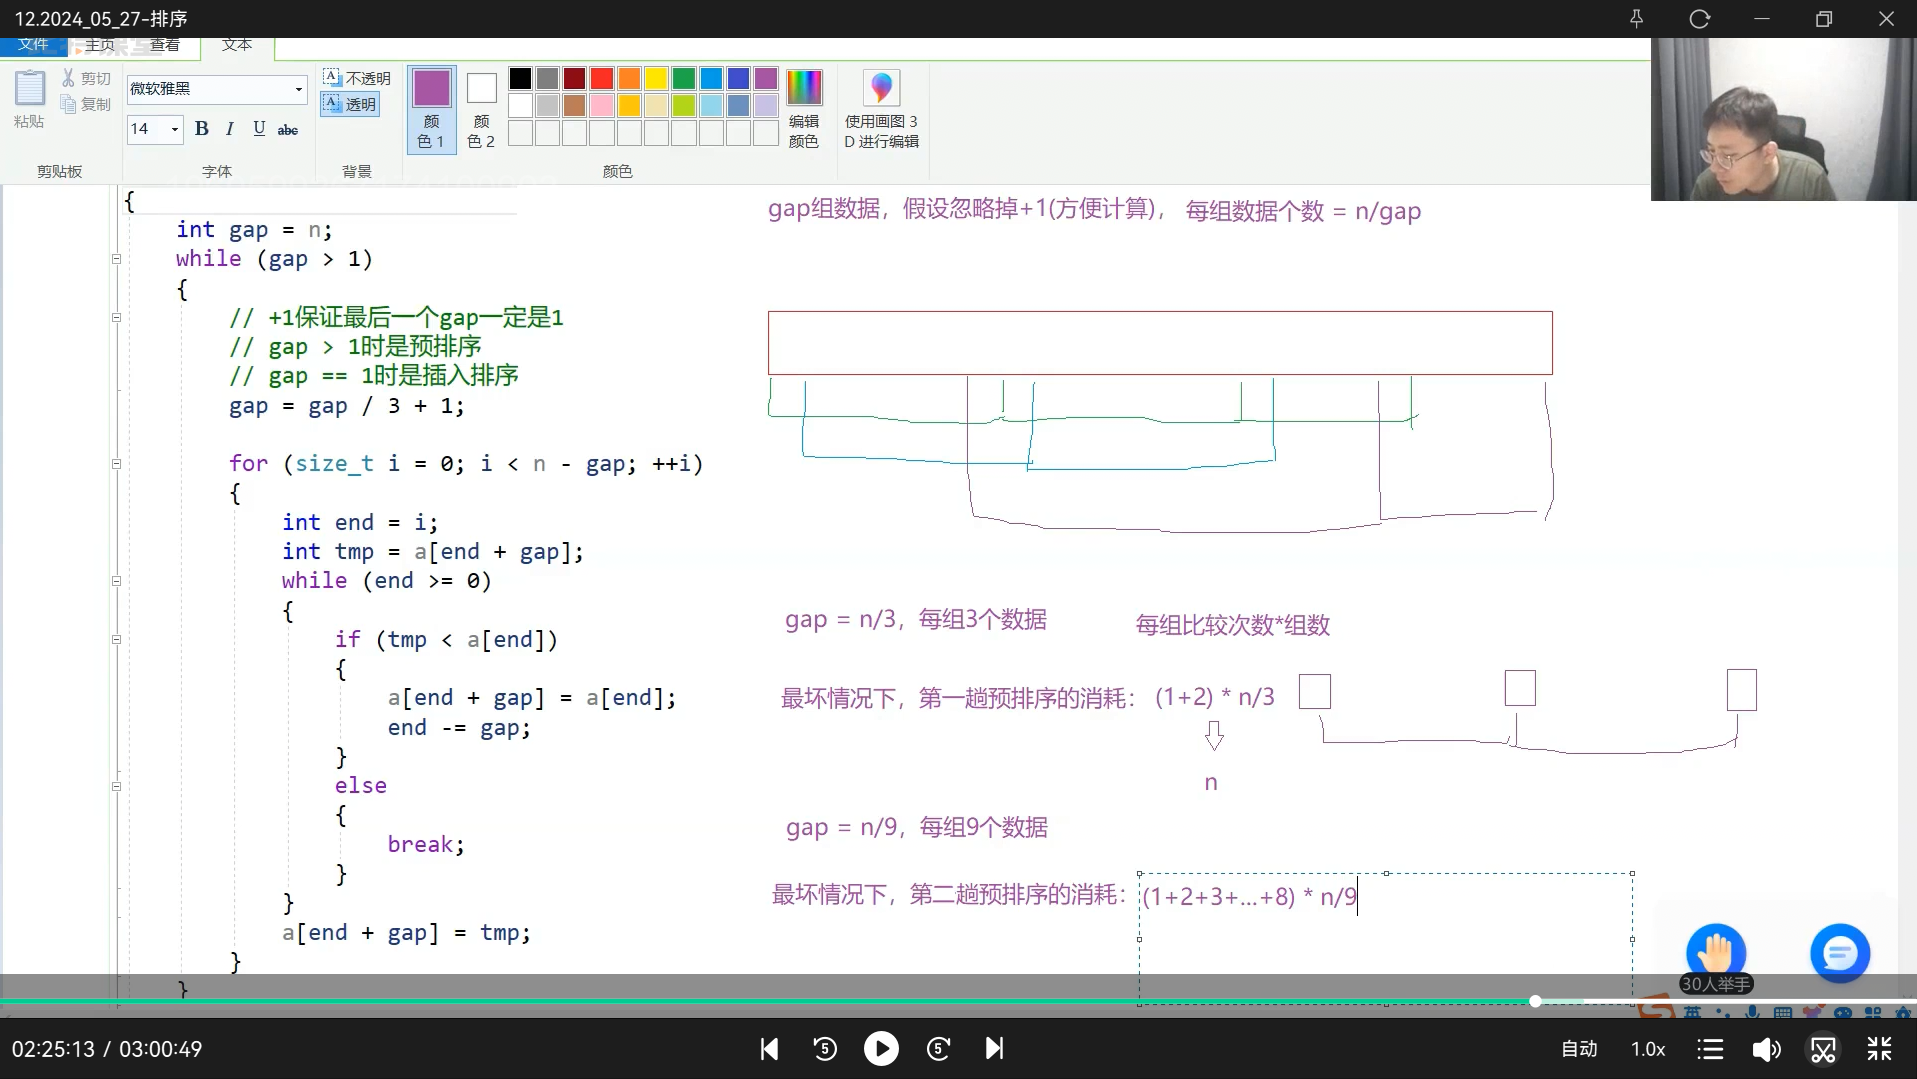Click the text 'gap = n/9，每组9个数据'

coord(916,828)
